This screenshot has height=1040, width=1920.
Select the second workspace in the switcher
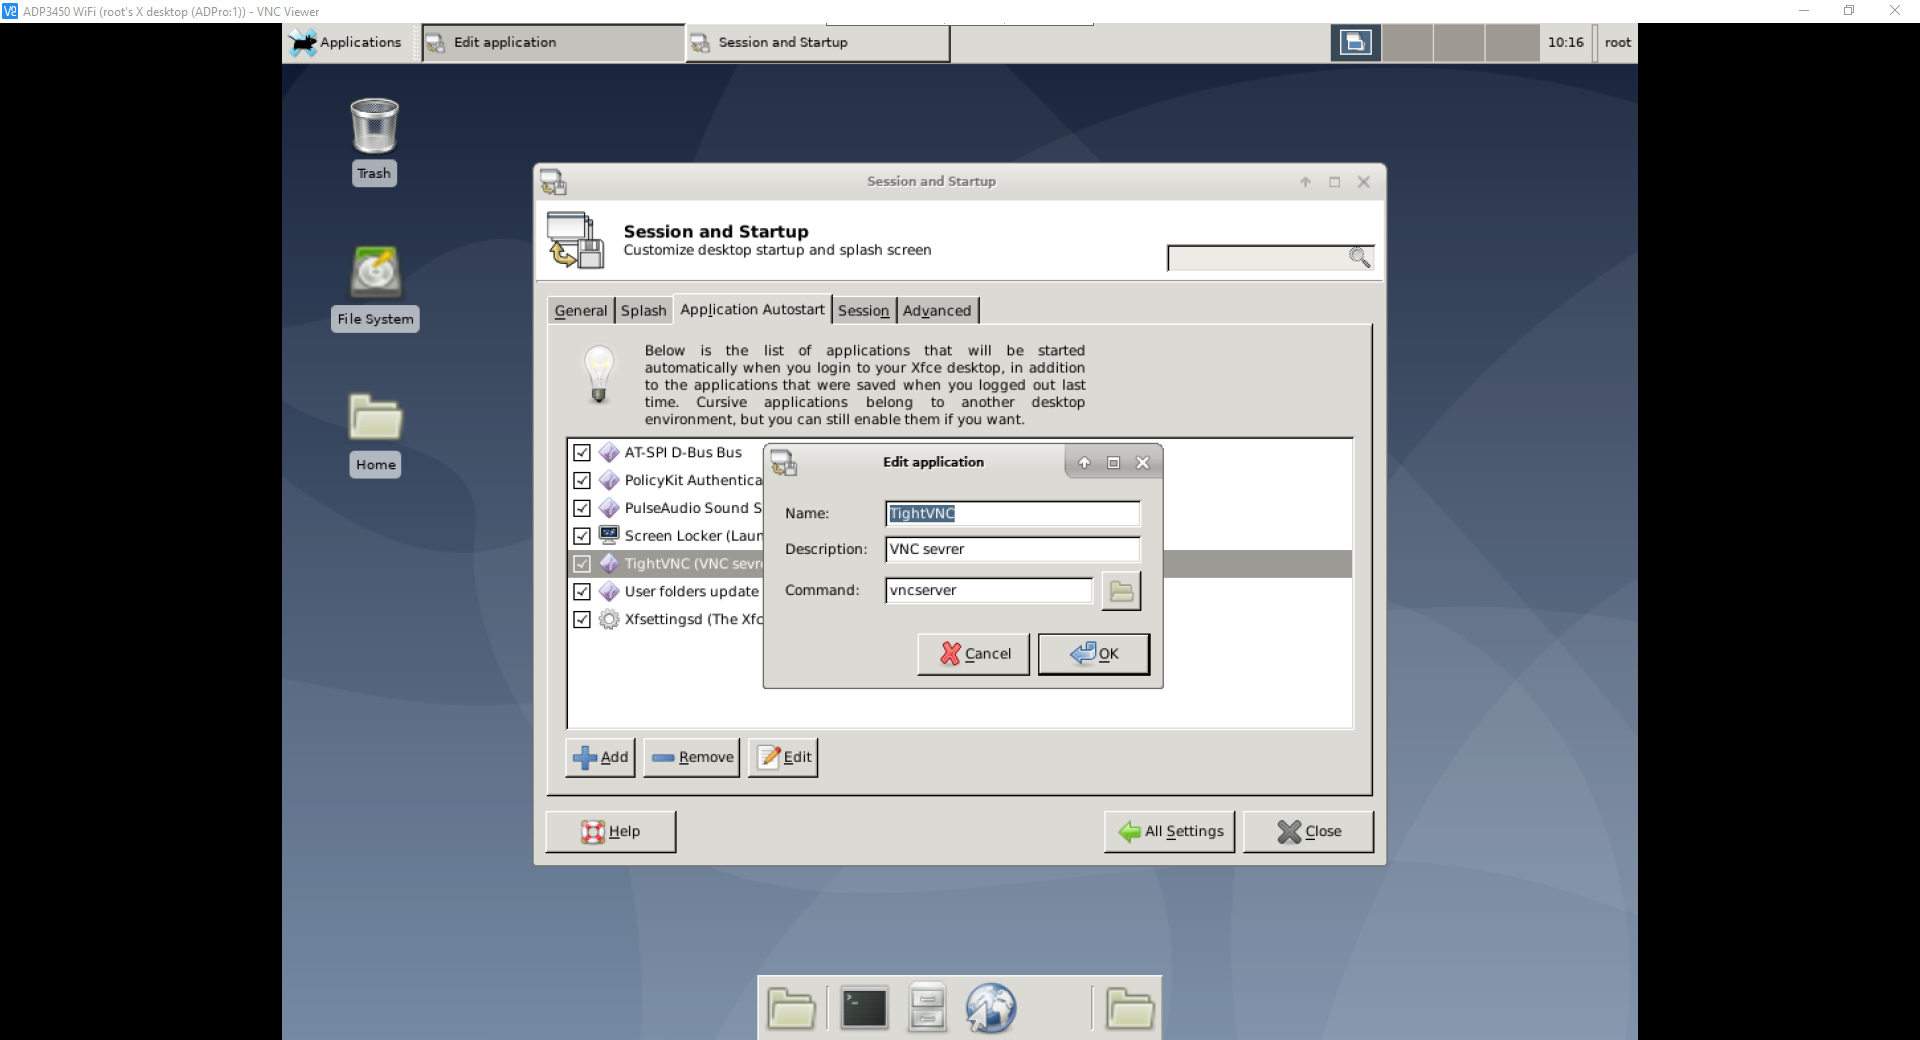click(x=1407, y=43)
